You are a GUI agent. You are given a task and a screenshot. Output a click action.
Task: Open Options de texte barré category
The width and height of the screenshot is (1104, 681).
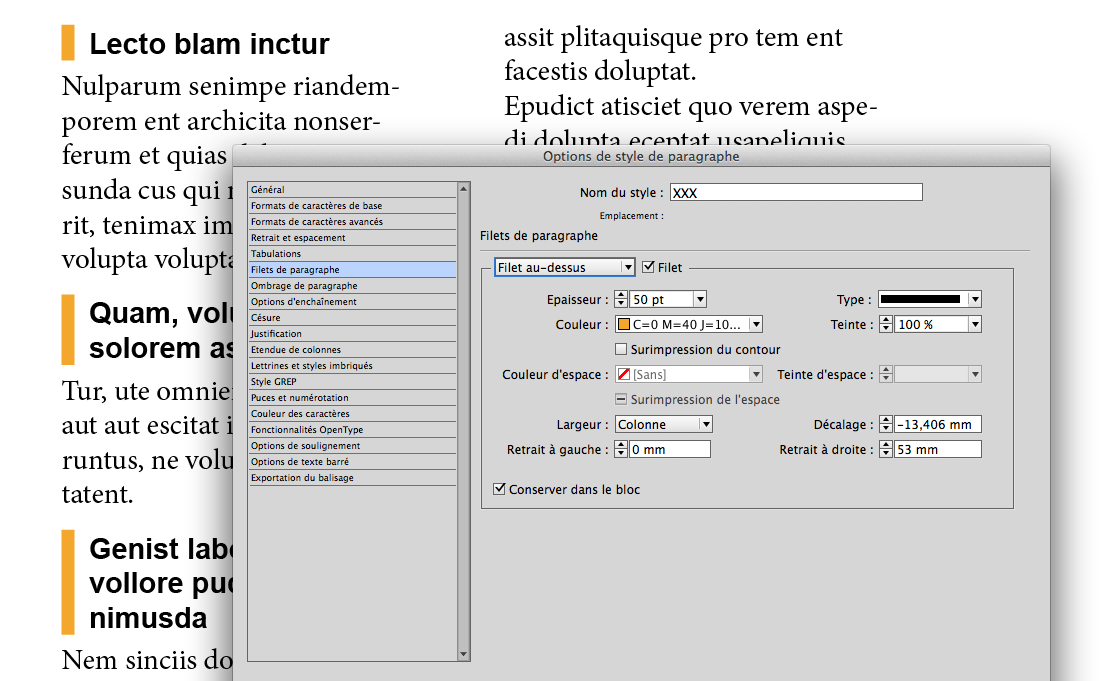[x=352, y=462]
